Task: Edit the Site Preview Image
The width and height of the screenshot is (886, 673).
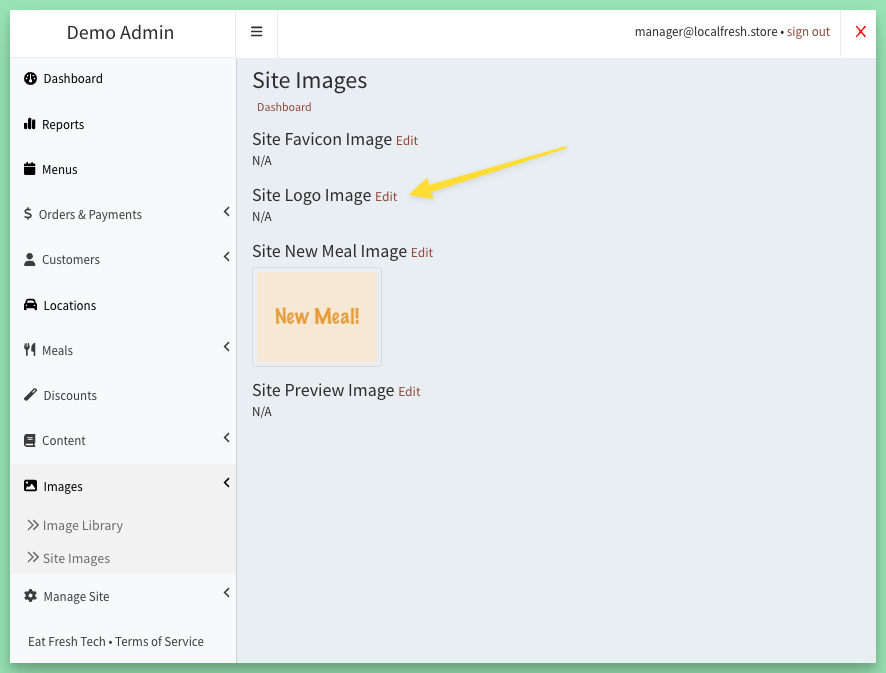Action: click(409, 392)
